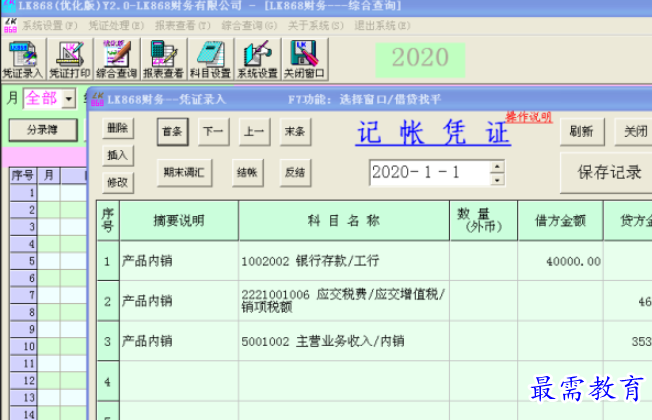This screenshot has width=652, height=420.
Task: Click the 2020 year display
Action: (420, 58)
